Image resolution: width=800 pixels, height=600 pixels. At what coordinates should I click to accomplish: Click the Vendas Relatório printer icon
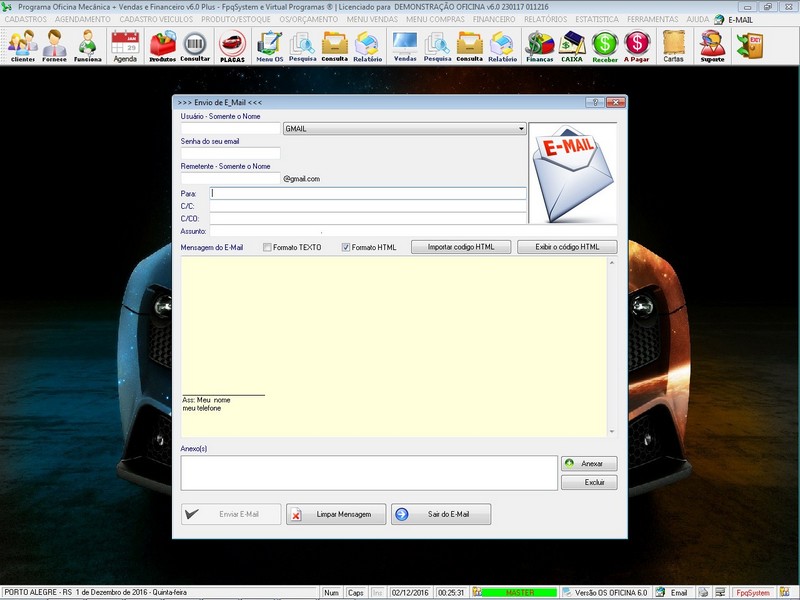tap(503, 45)
